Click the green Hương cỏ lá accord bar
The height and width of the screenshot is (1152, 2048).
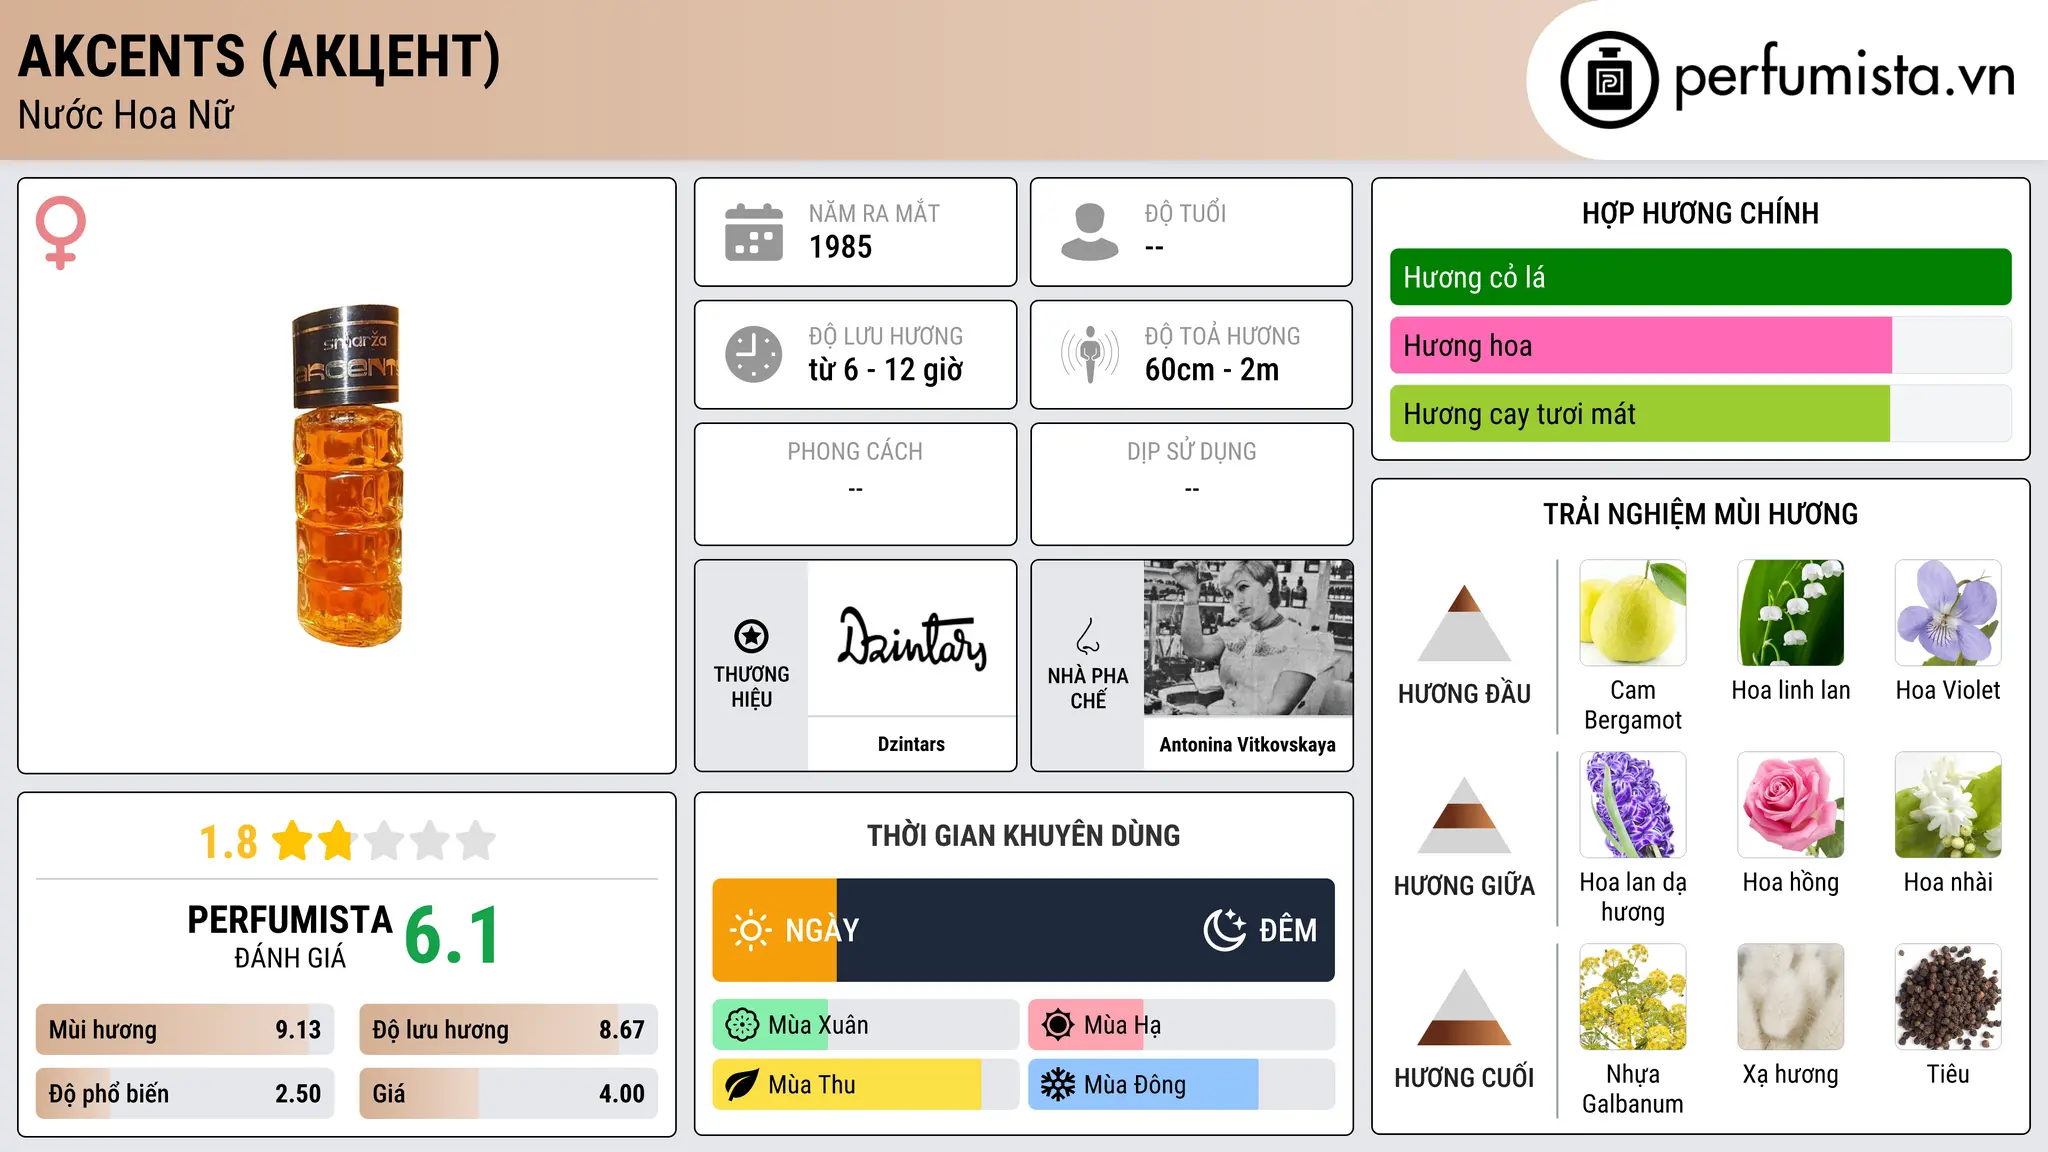(1701, 277)
